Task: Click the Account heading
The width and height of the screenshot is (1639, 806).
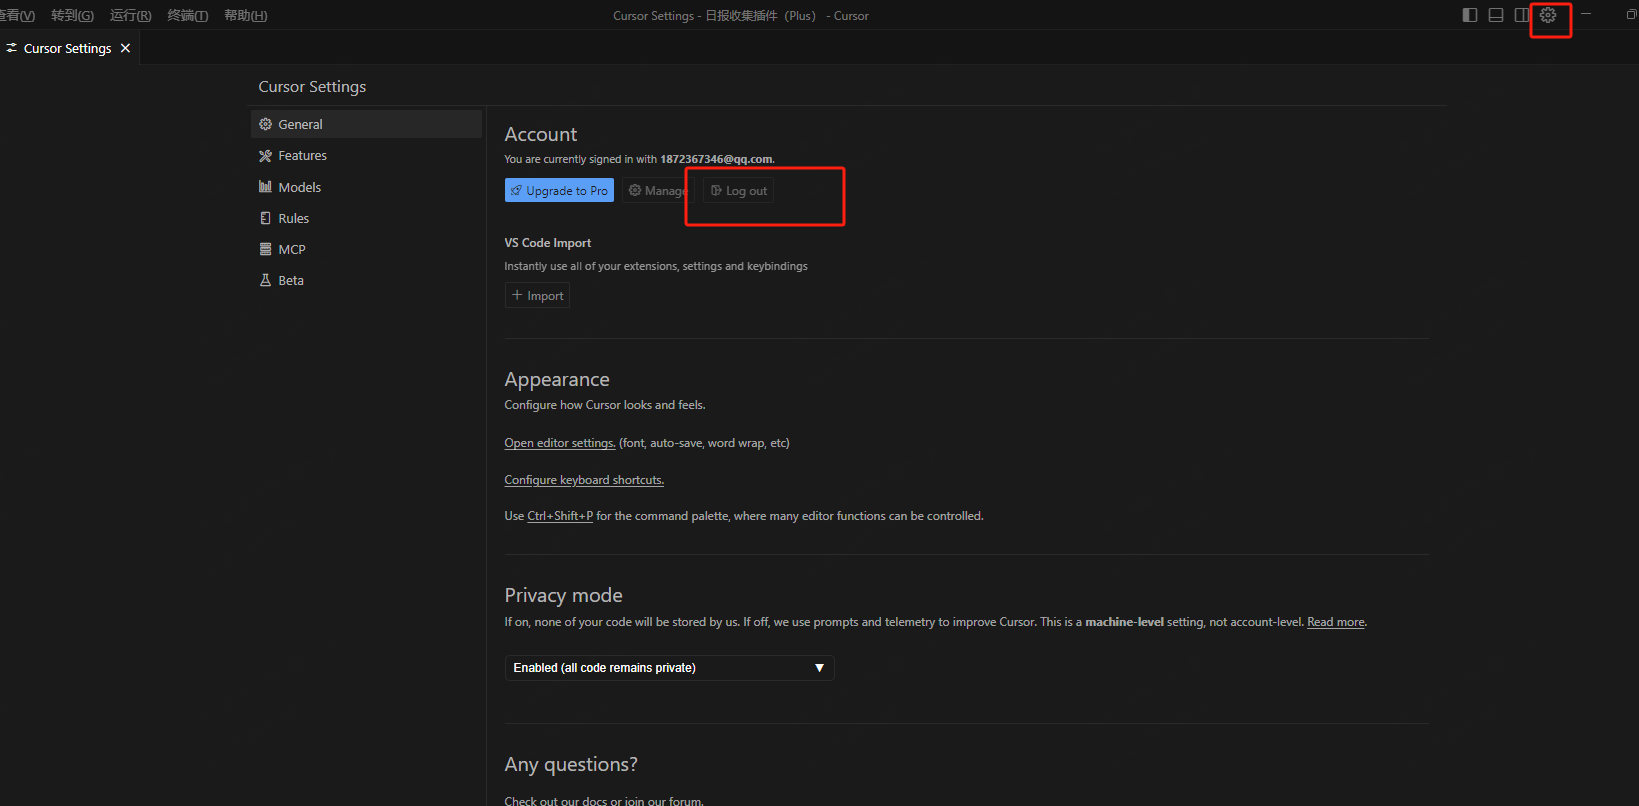Action: (541, 134)
